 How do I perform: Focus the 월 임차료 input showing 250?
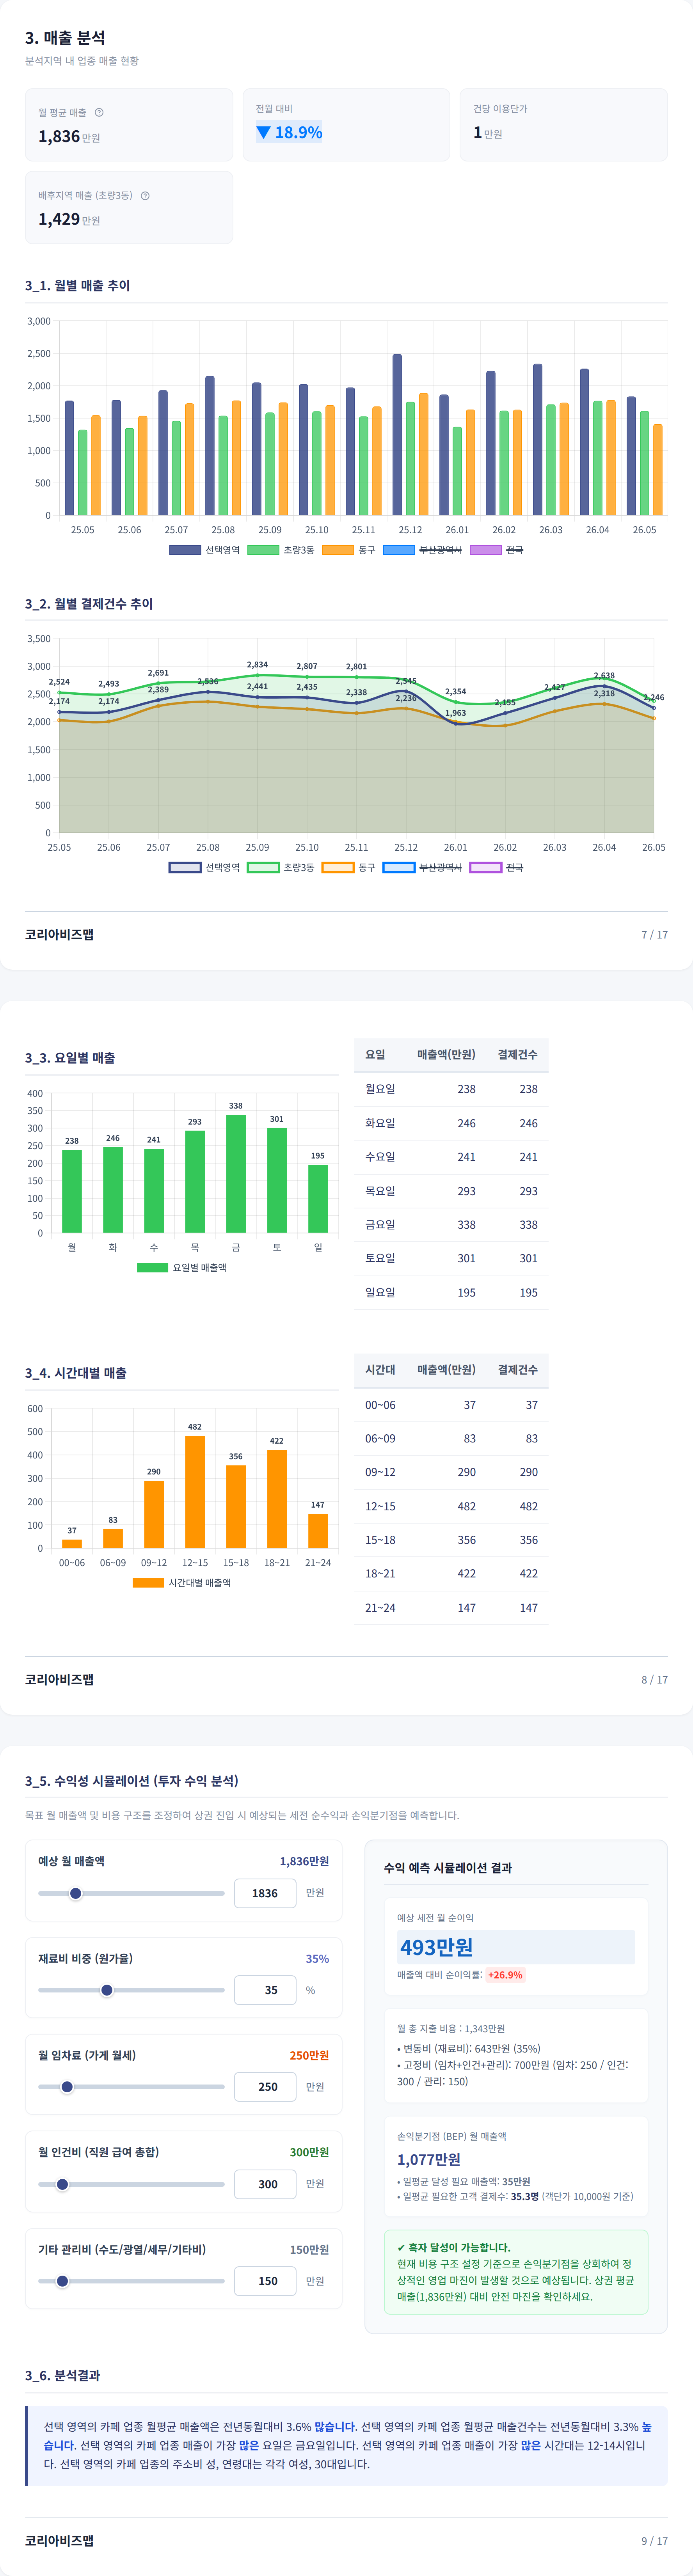coord(265,2087)
